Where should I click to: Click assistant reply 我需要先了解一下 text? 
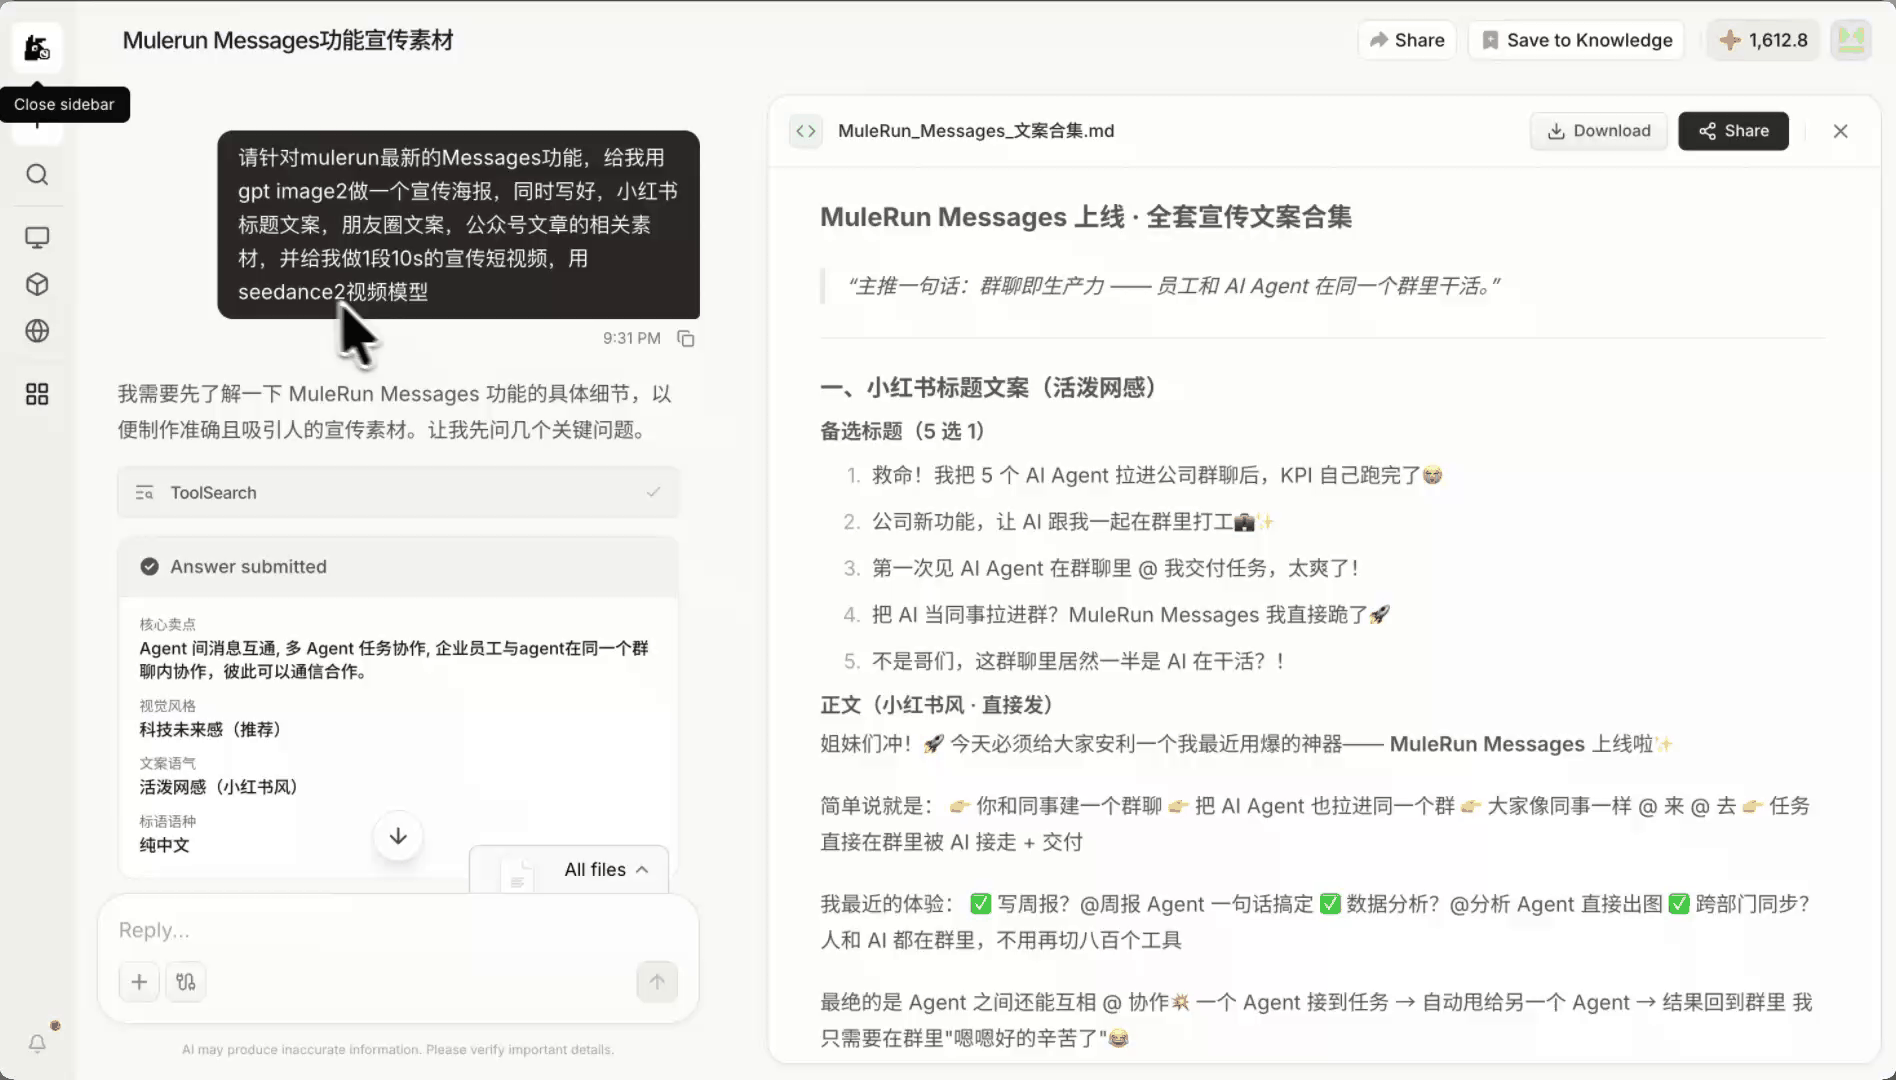click(395, 412)
